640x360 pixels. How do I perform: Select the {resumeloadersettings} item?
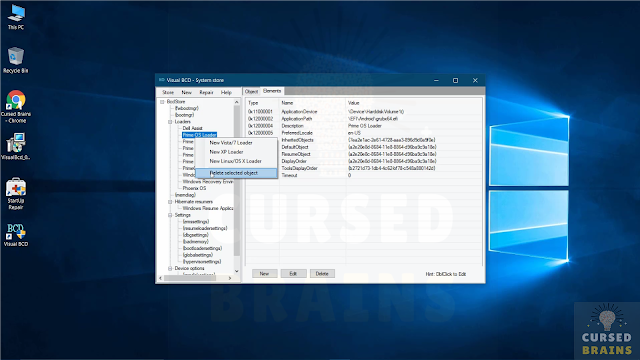coord(204,228)
